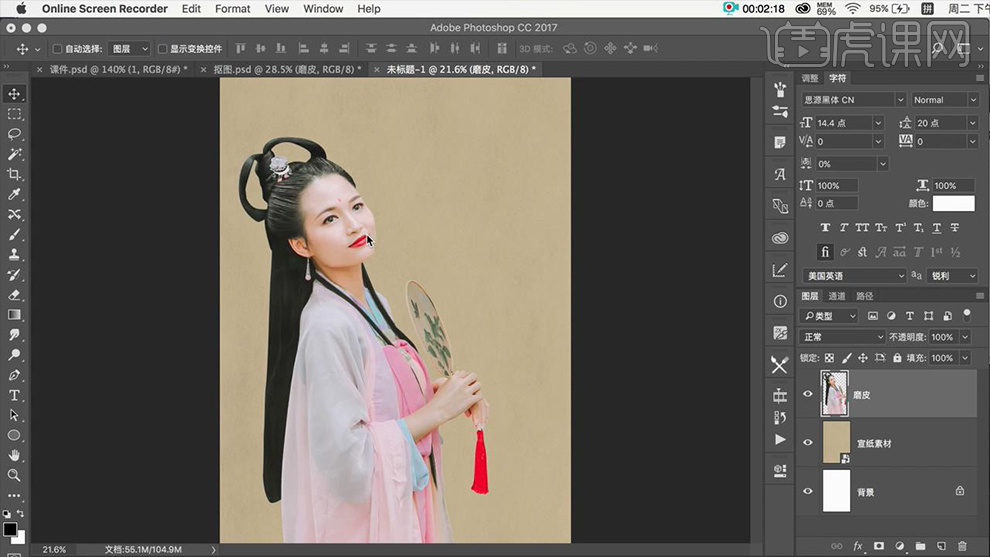Select the Path Selection tool
Image resolution: width=990 pixels, height=557 pixels.
click(x=14, y=415)
